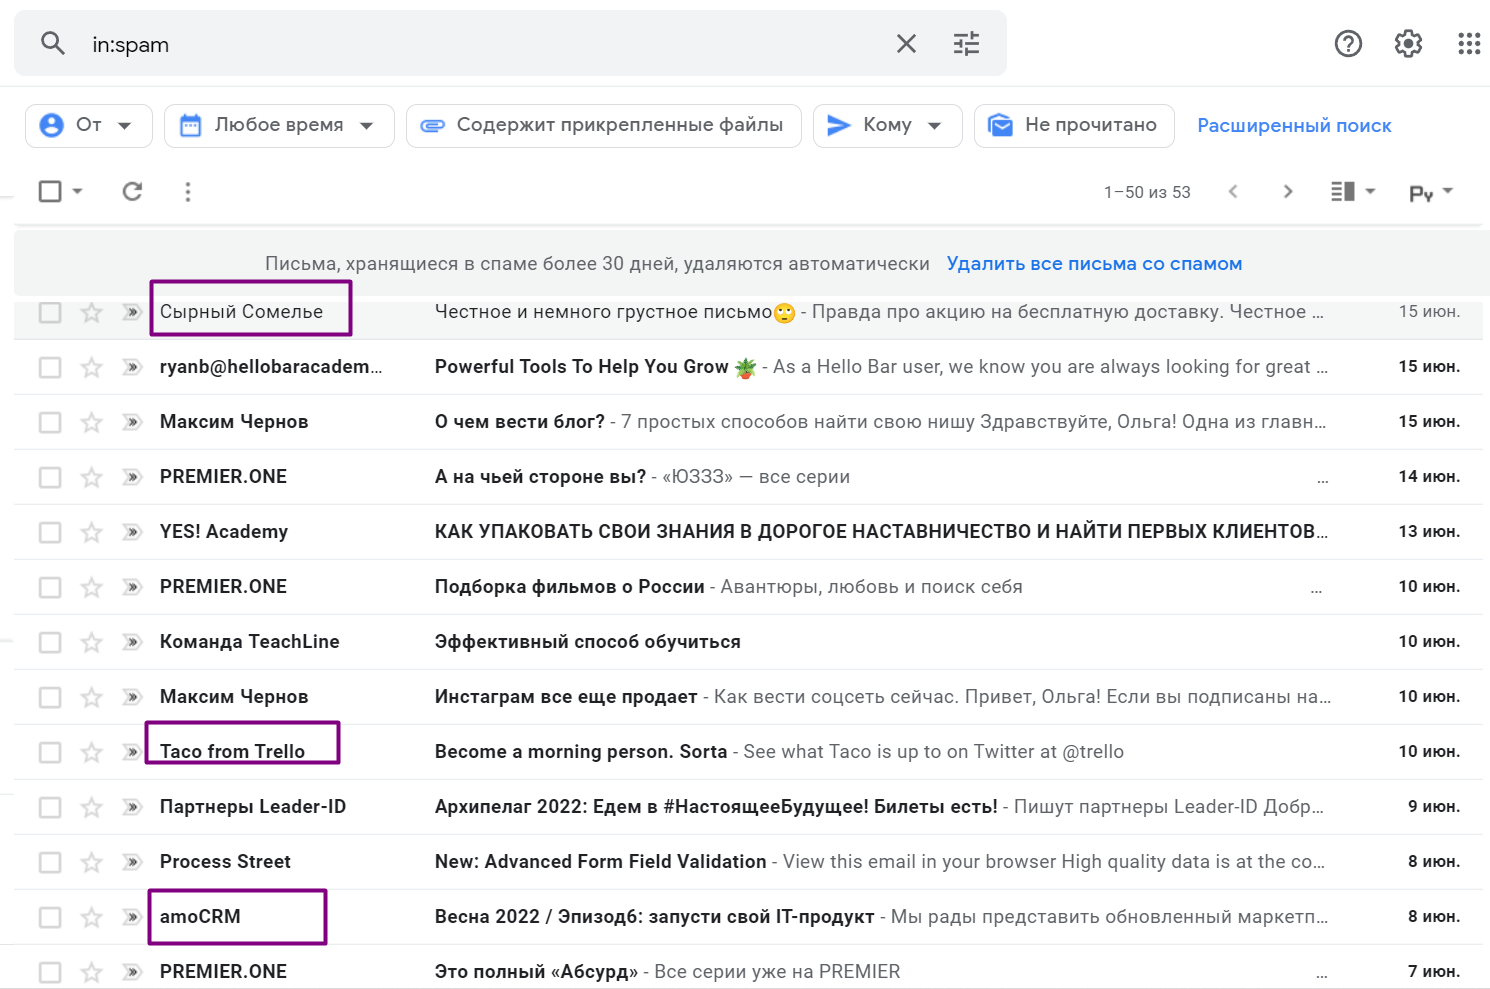The height and width of the screenshot is (989, 1490).
Task: Click the search magnifier icon
Action: tap(52, 43)
